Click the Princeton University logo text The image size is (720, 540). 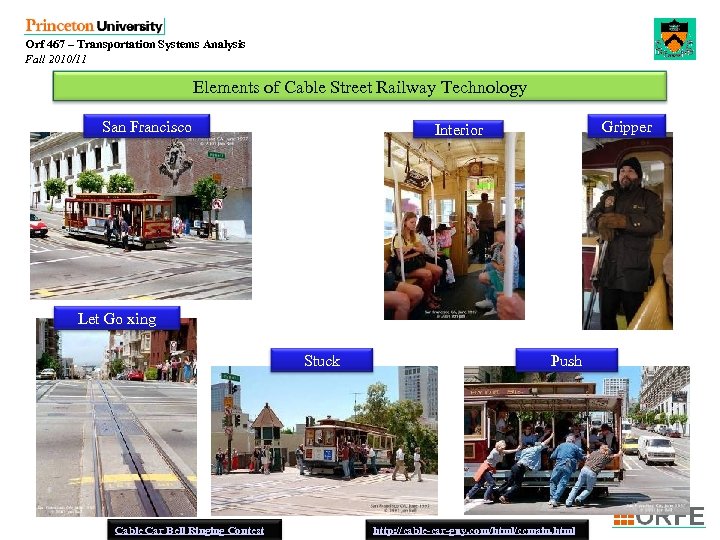[x=94, y=26]
